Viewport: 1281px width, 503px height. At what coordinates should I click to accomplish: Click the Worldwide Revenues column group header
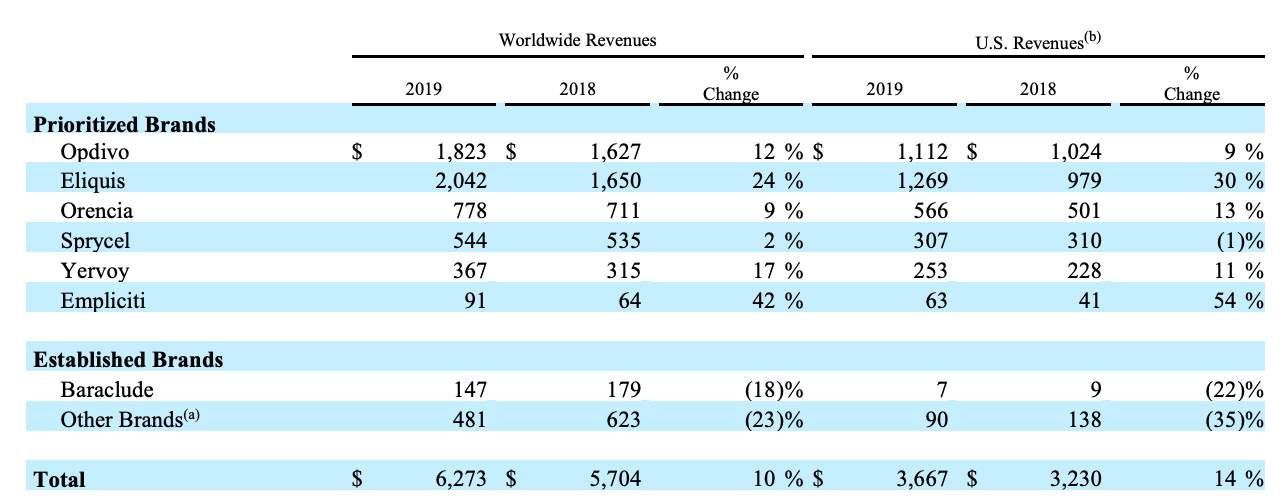(x=577, y=41)
